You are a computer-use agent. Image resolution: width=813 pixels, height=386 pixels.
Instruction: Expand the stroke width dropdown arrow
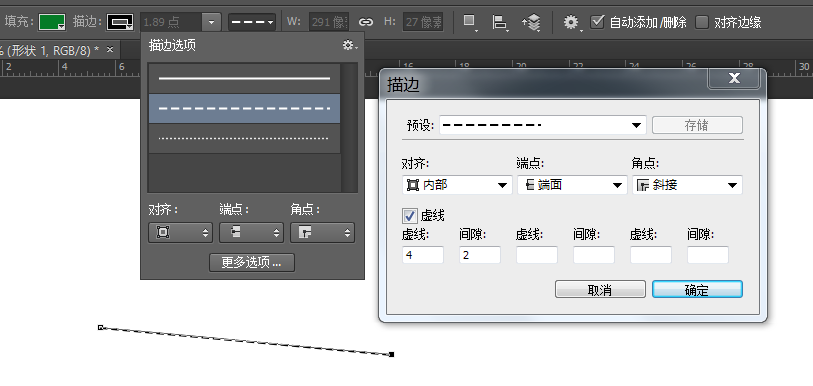point(211,22)
